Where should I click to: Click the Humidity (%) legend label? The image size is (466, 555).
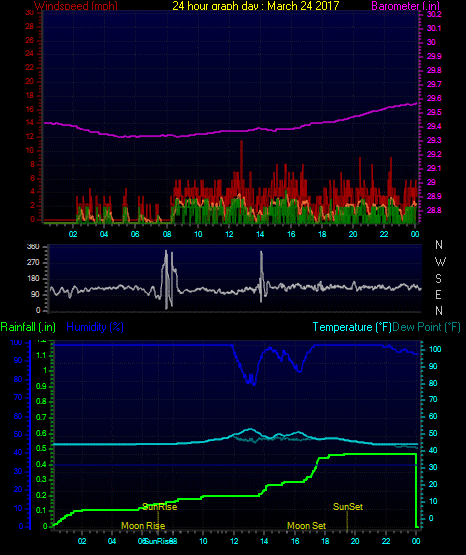click(x=95, y=327)
